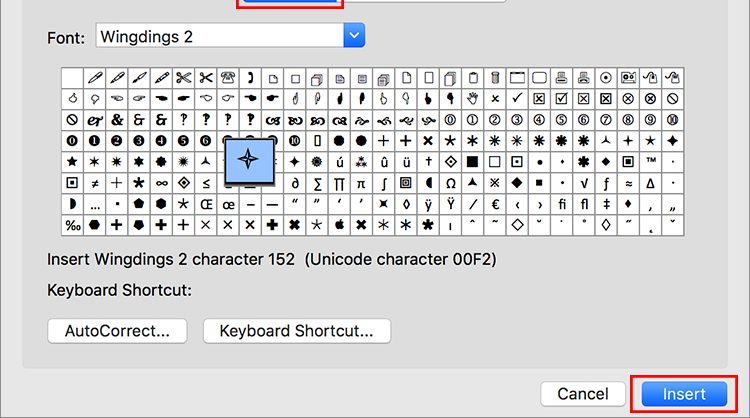This screenshot has width=750, height=418.
Task: Open the Font dropdown arrow
Action: 354,35
